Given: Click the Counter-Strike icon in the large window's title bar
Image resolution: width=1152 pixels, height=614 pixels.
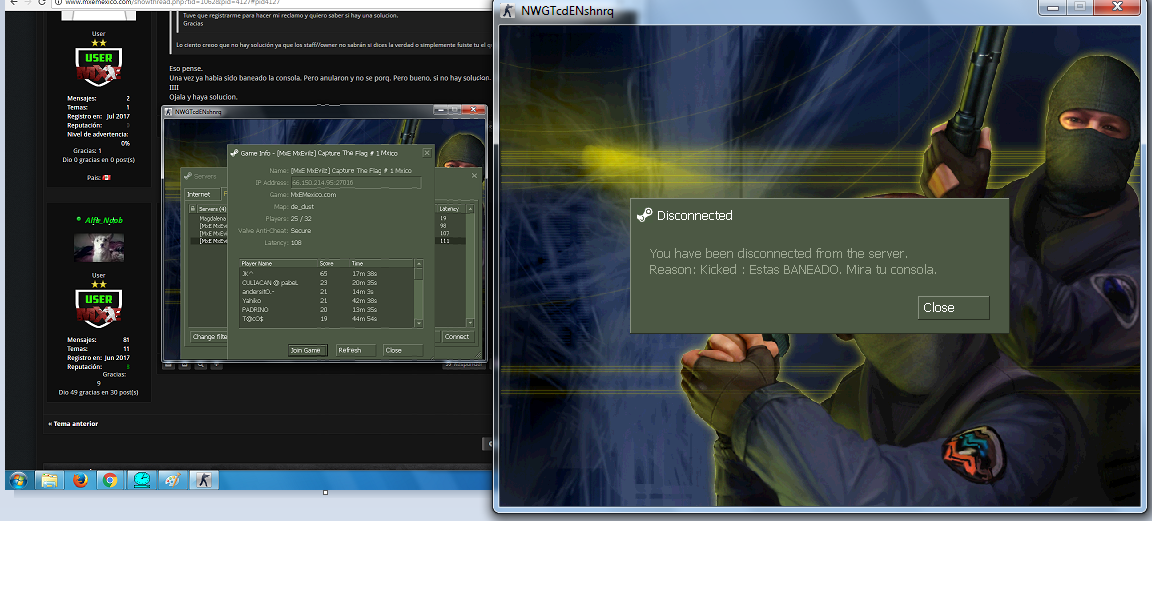Looking at the screenshot, I should point(508,10).
